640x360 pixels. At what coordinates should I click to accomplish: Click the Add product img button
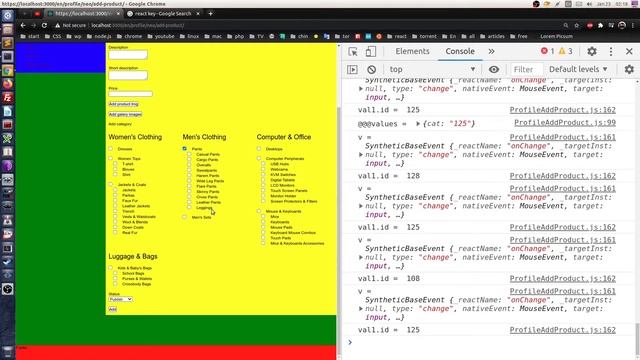[124, 104]
